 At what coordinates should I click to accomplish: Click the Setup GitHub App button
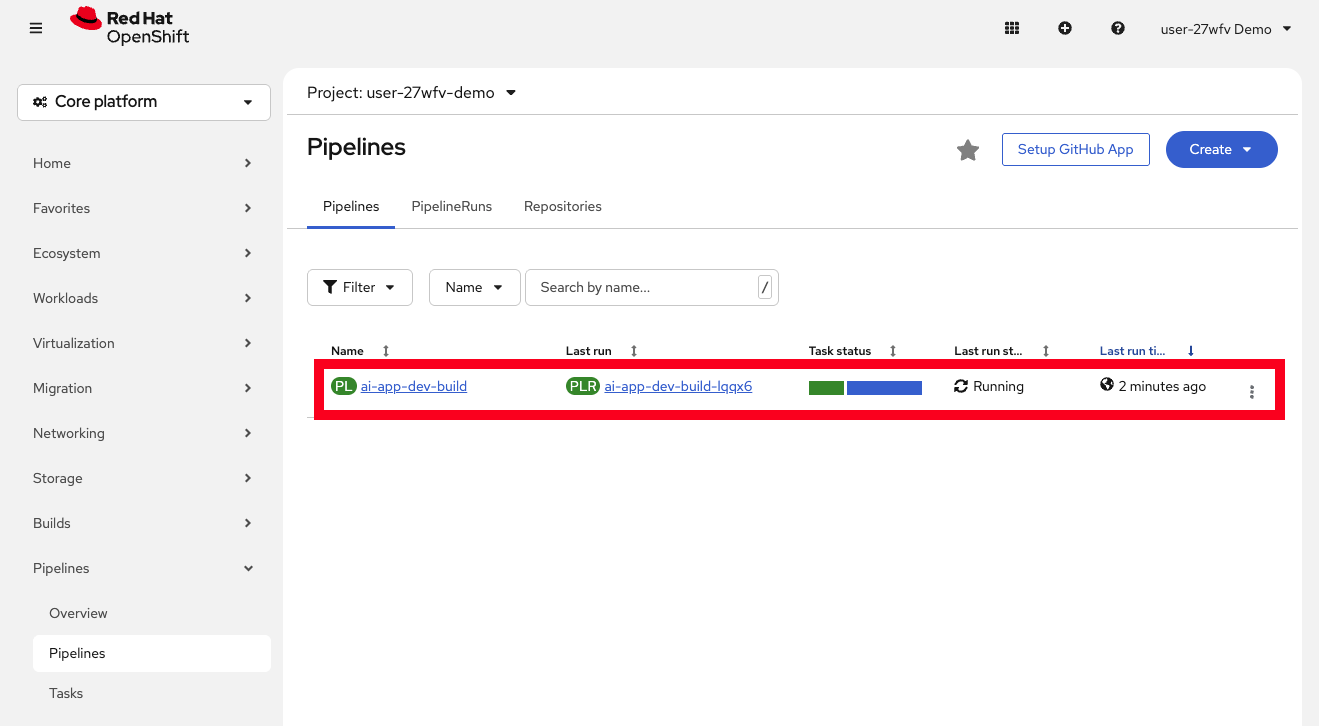point(1075,149)
